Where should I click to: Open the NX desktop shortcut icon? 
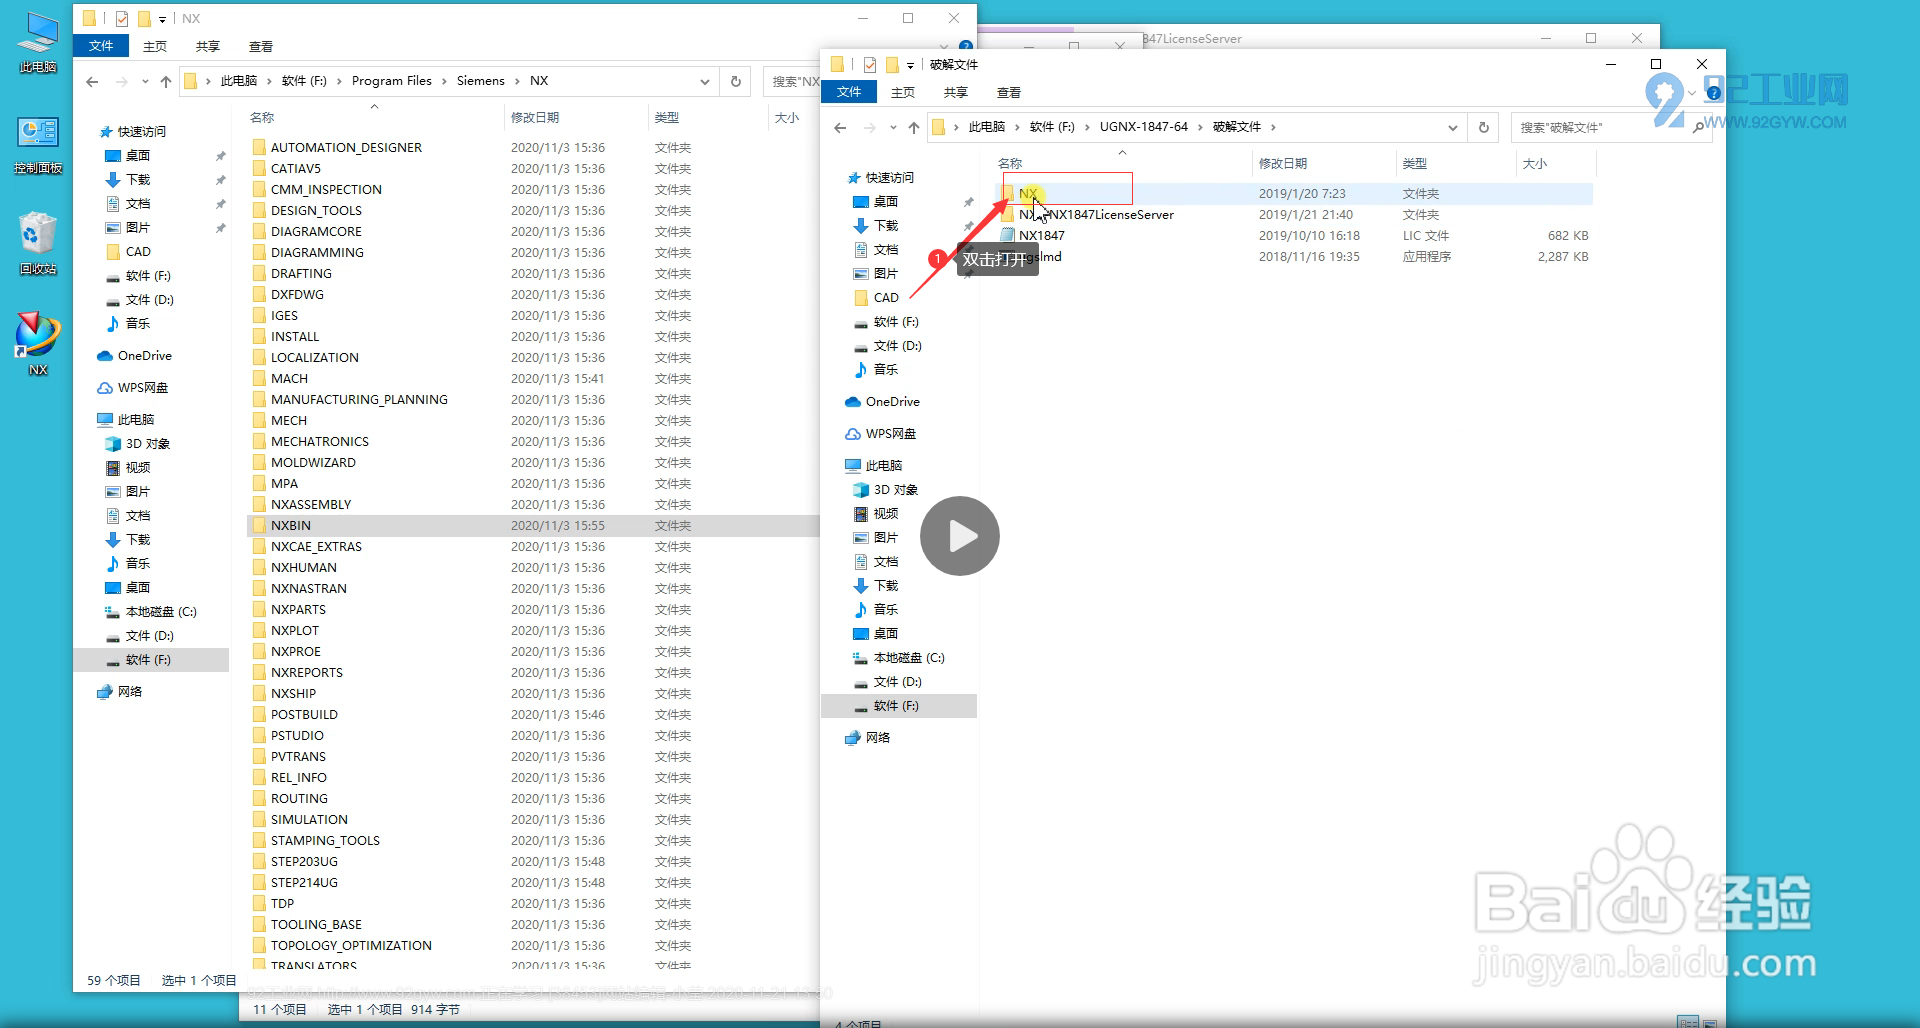pyautogui.click(x=37, y=341)
